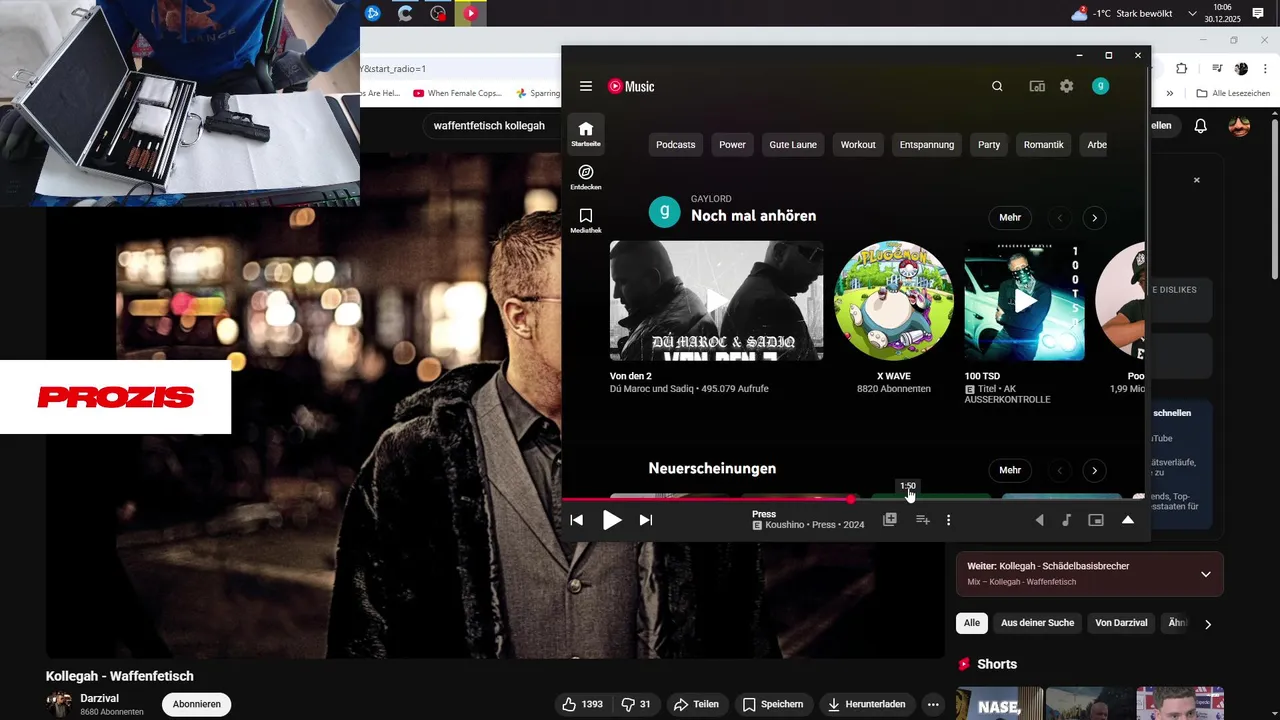Select the Romantik chip

(x=1043, y=145)
